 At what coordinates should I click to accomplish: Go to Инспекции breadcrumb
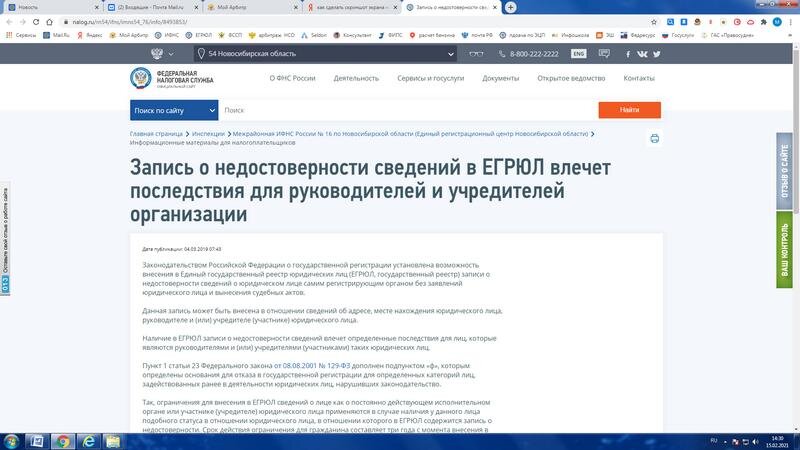click(x=208, y=134)
